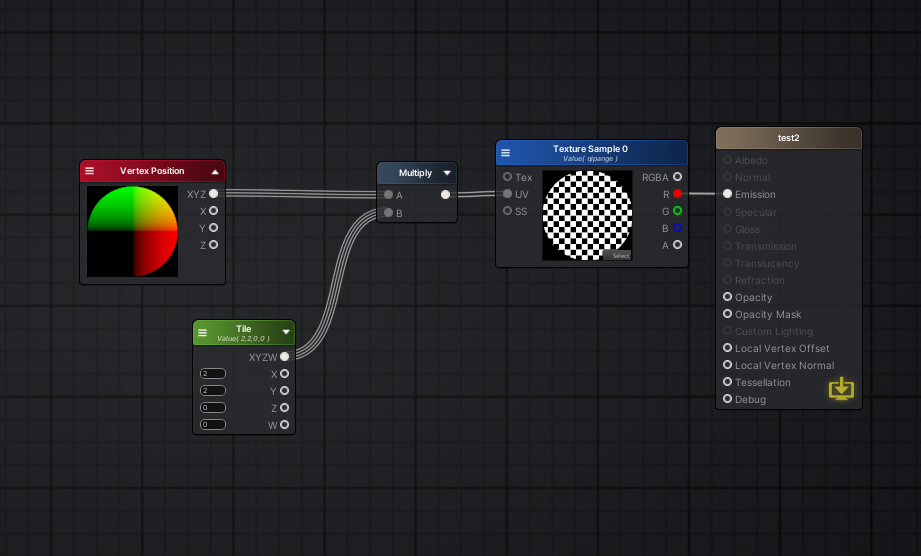Click the Tile X value input field
Screen dimensions: 921x556
[212, 374]
